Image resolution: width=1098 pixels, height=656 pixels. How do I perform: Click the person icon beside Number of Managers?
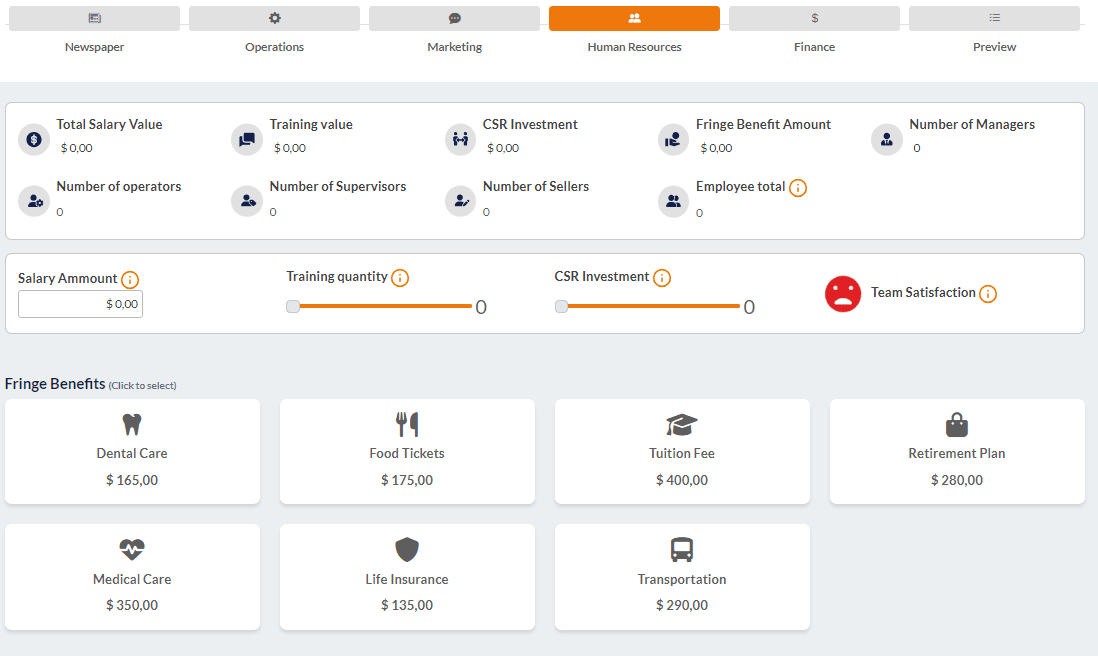pyautogui.click(x=886, y=139)
